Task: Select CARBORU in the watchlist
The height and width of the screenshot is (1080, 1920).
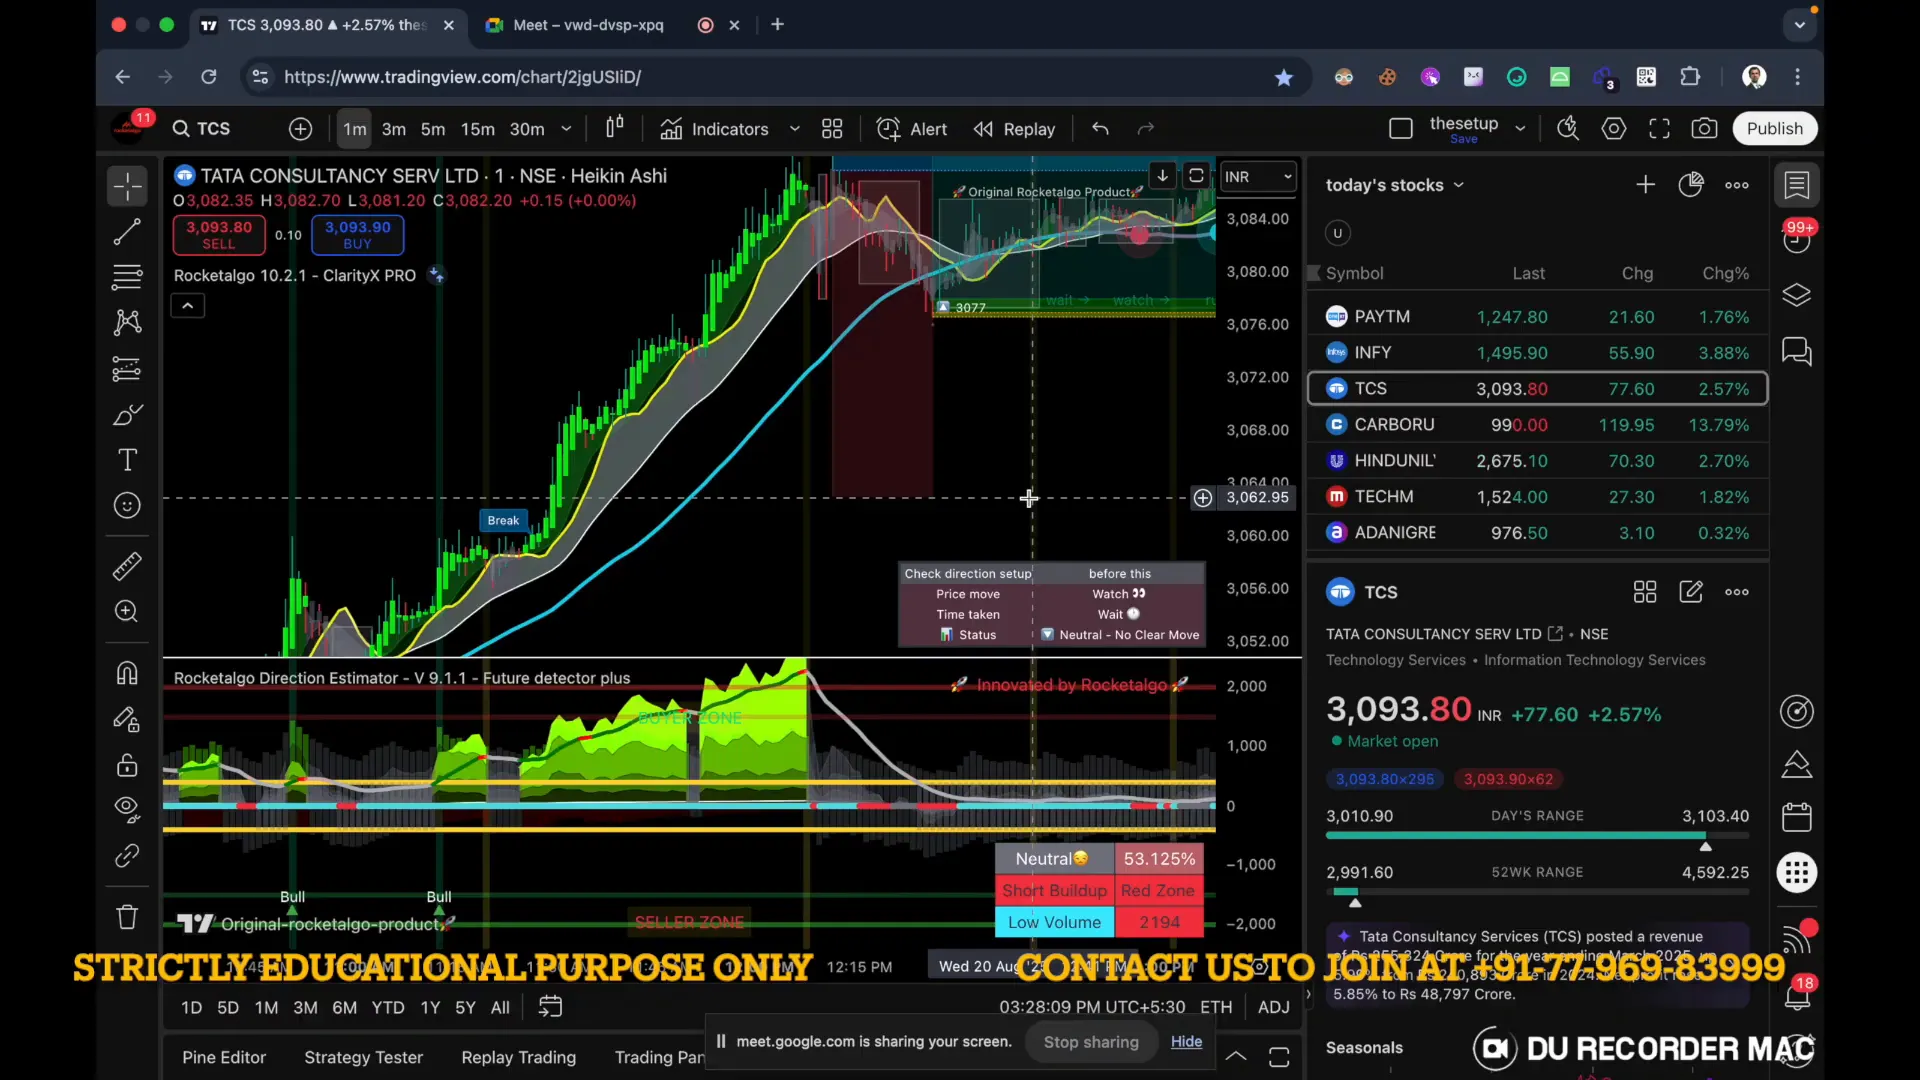Action: 1537,425
